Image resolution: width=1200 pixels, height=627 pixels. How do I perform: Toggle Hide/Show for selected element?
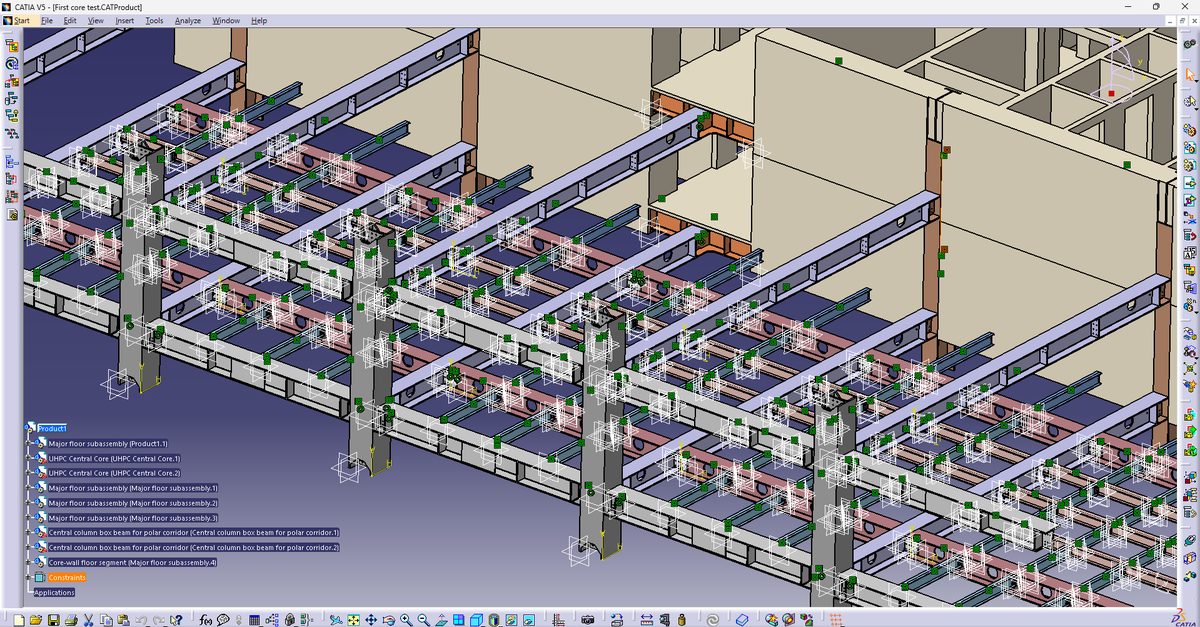click(511, 619)
